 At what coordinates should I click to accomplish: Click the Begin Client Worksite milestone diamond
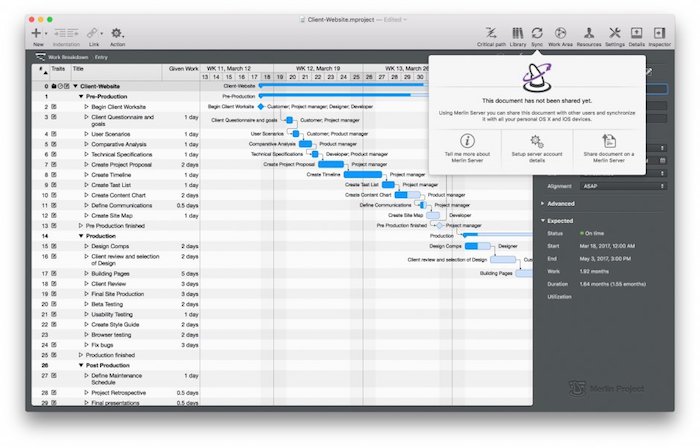point(261,107)
